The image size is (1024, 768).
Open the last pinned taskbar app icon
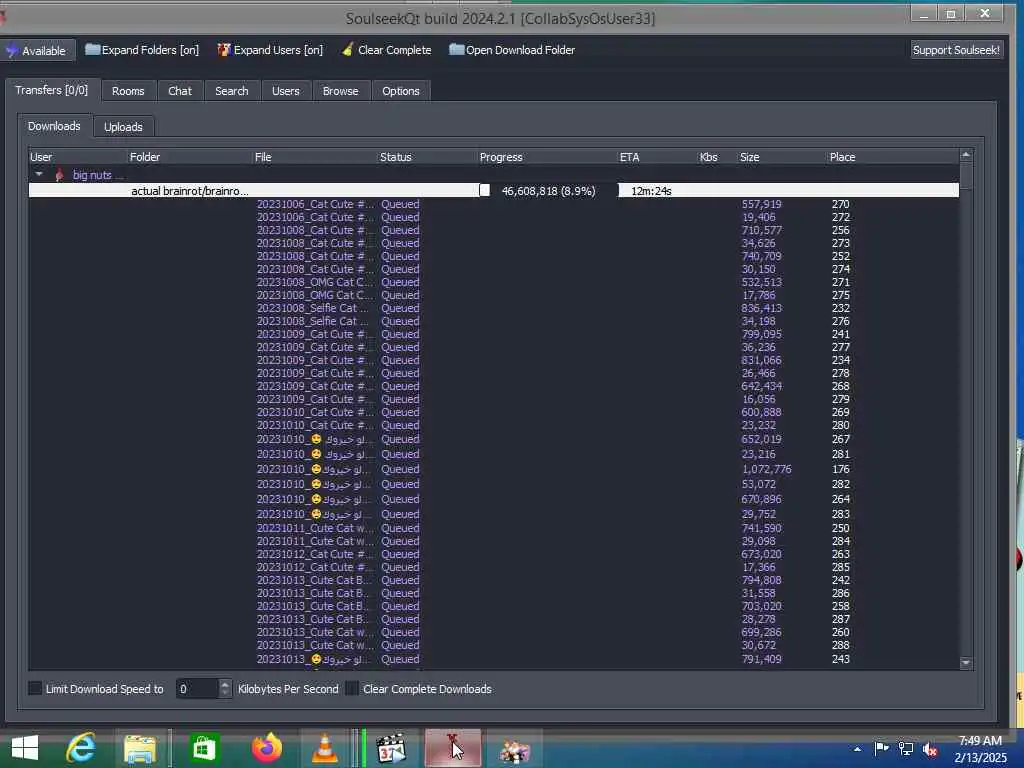[x=514, y=750]
